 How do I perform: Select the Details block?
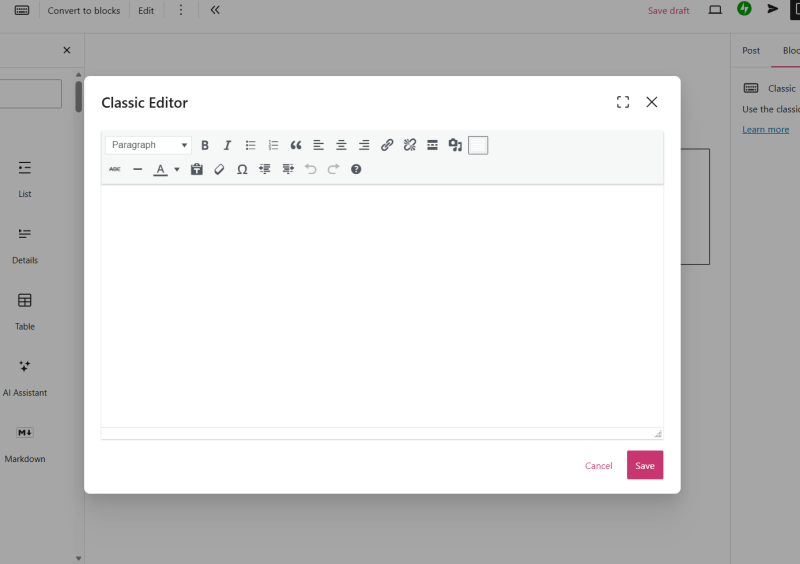[24, 246]
